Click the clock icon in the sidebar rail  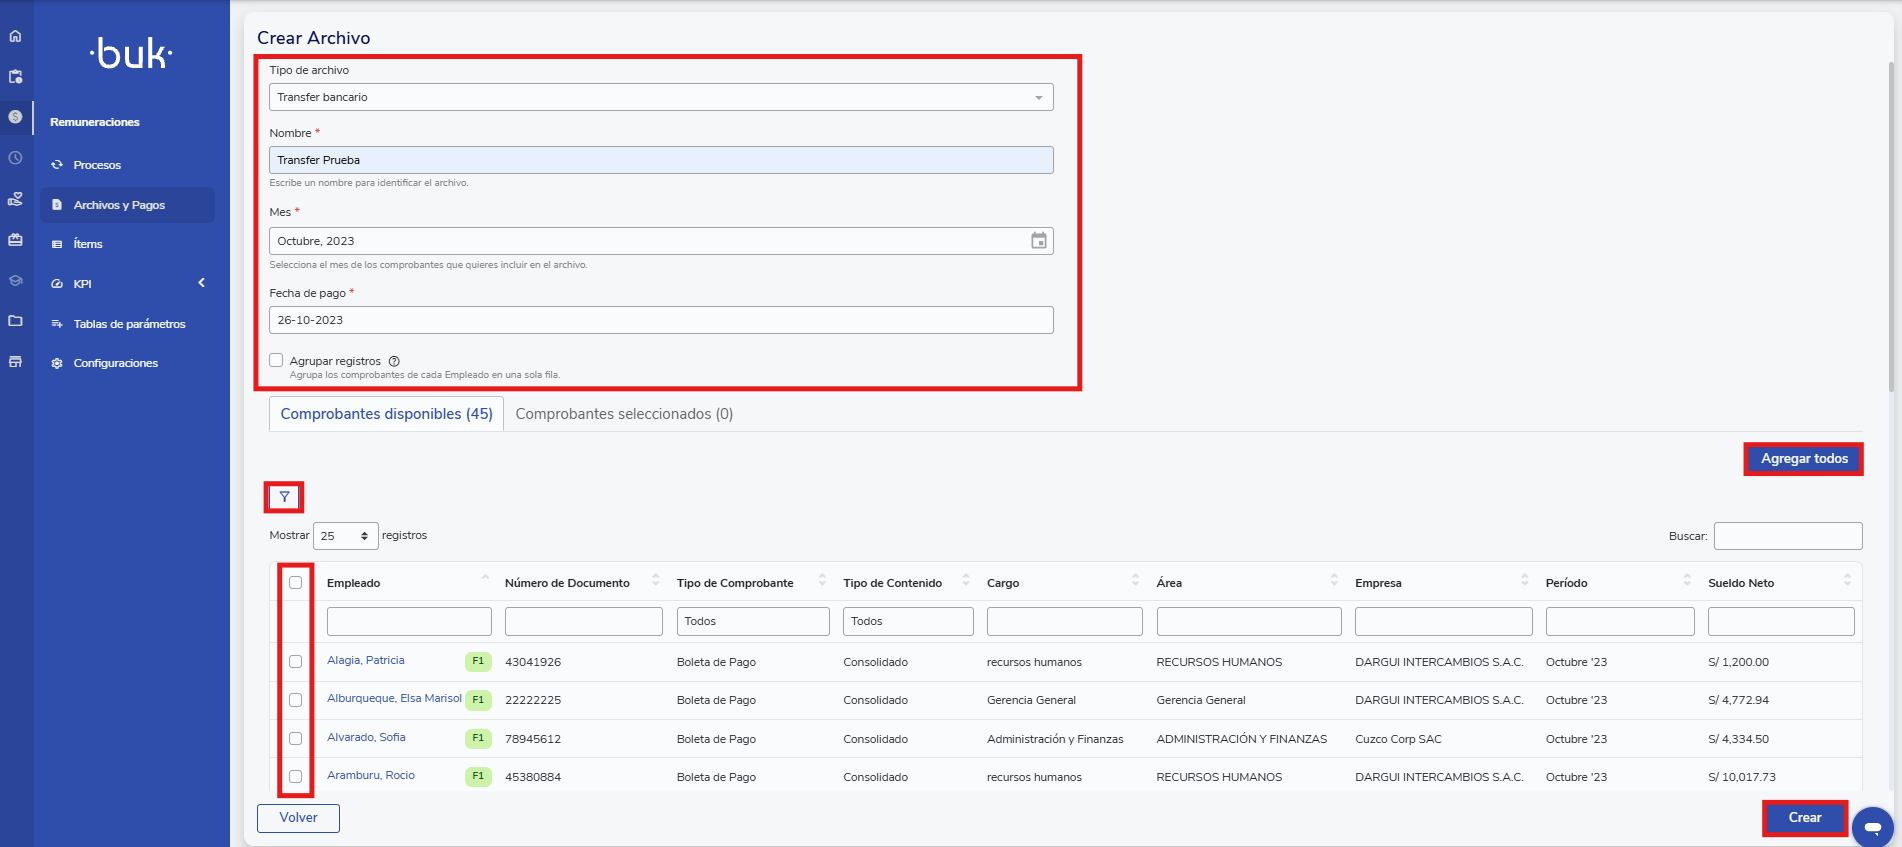(15, 158)
